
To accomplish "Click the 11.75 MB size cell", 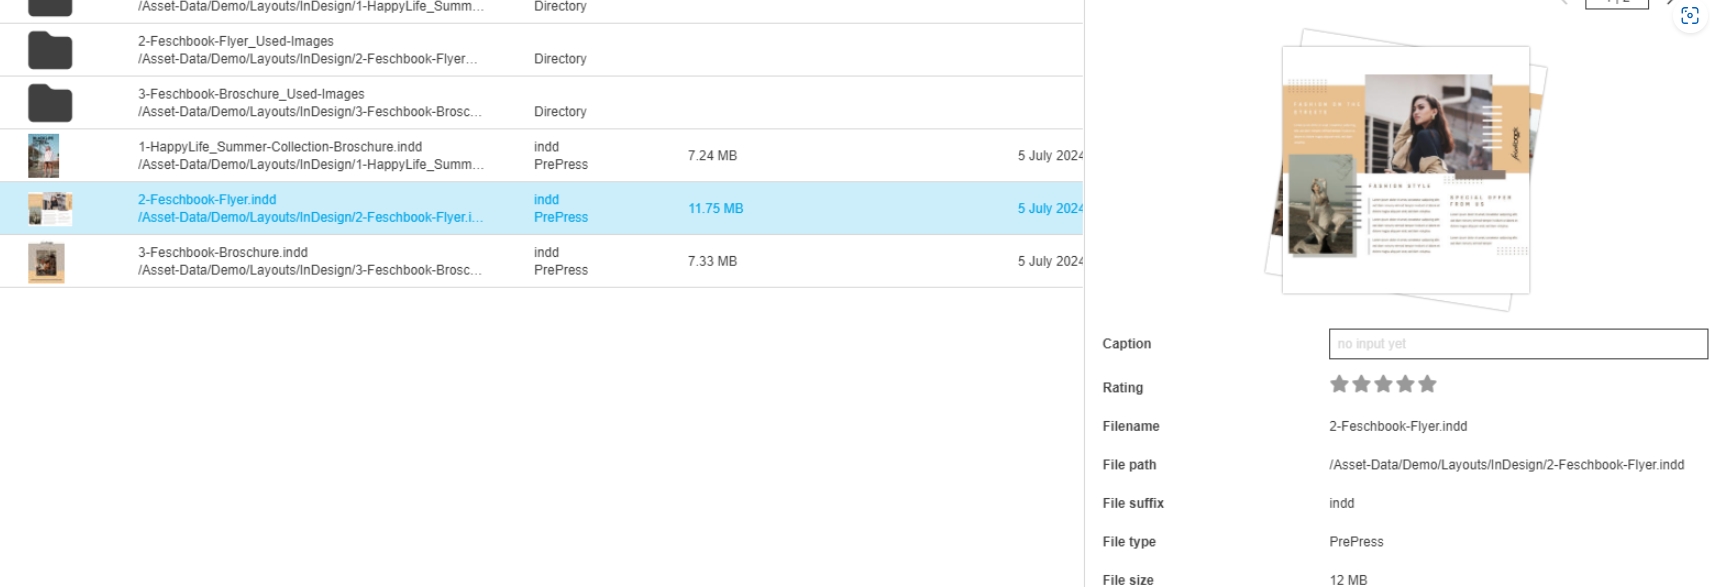I will (x=715, y=209).
